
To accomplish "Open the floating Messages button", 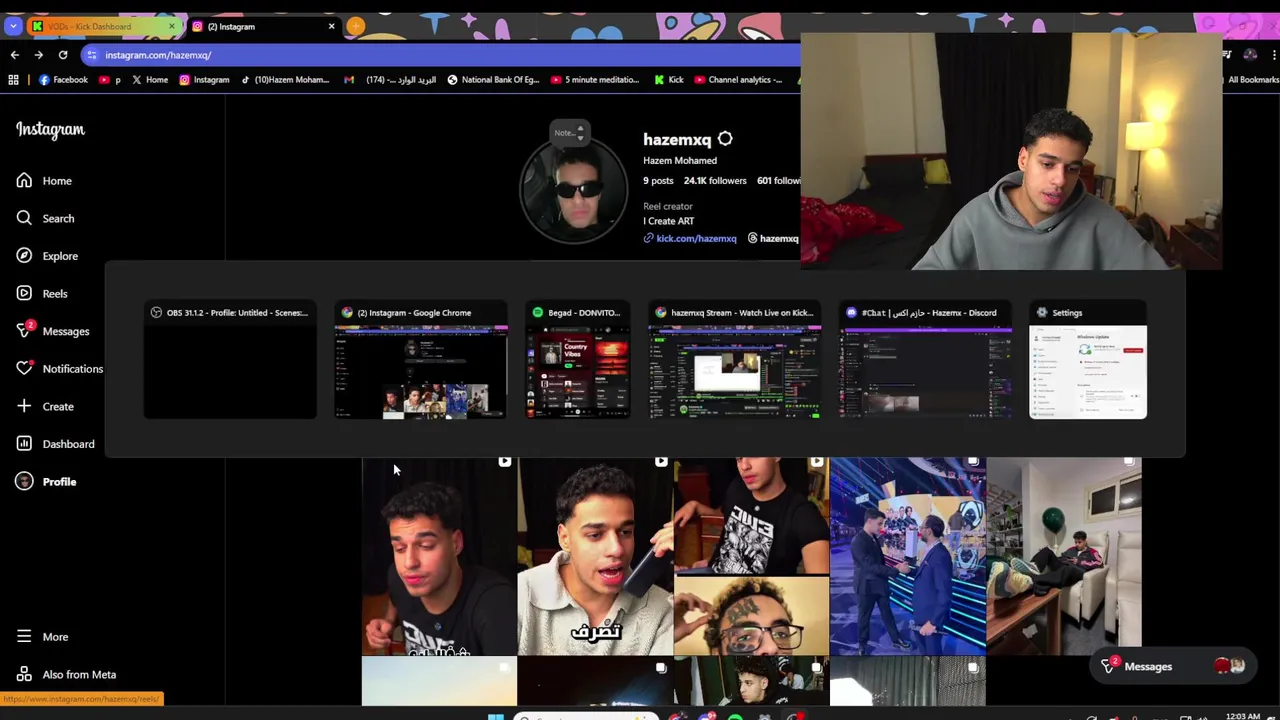I will point(1173,667).
